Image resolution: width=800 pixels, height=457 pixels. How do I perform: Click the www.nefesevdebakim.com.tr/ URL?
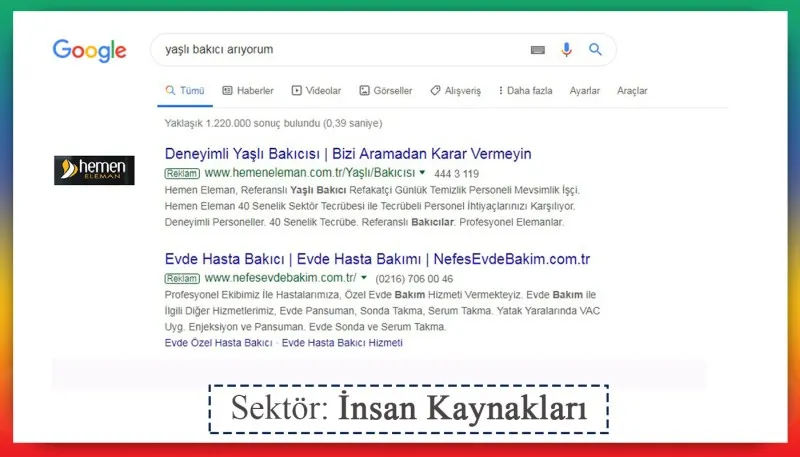(x=281, y=278)
